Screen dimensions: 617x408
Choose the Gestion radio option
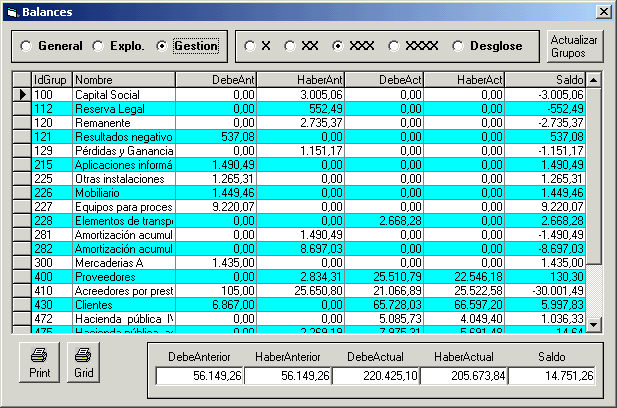point(164,46)
